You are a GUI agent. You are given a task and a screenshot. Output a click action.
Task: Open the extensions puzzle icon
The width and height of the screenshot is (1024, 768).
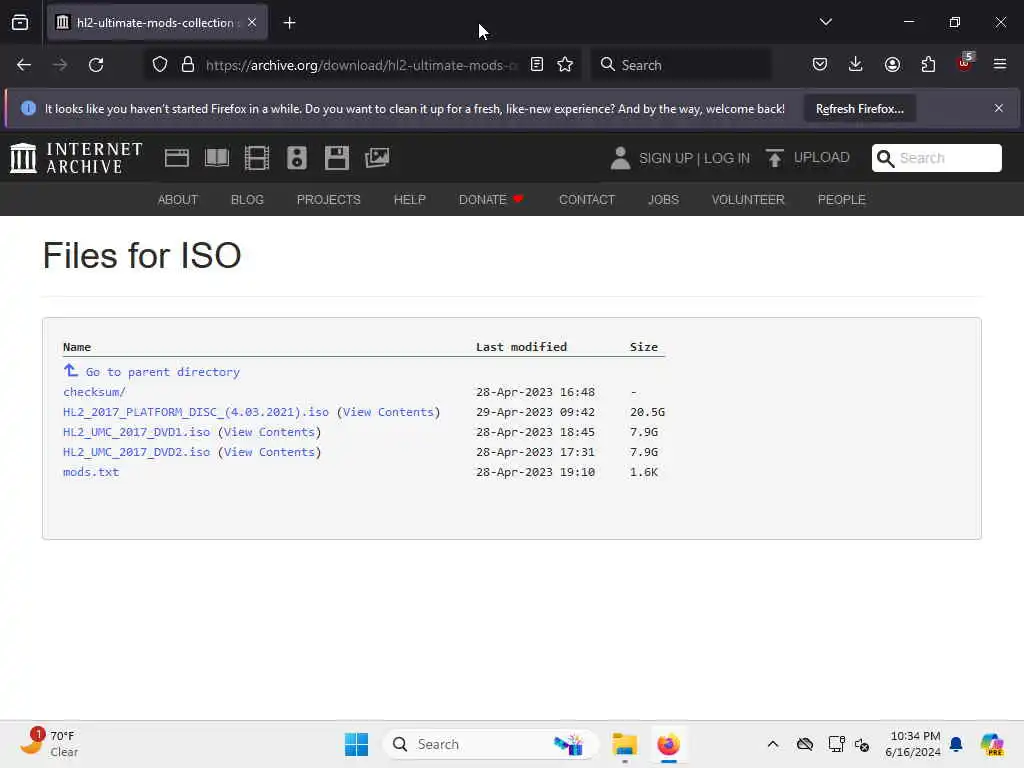point(928,65)
